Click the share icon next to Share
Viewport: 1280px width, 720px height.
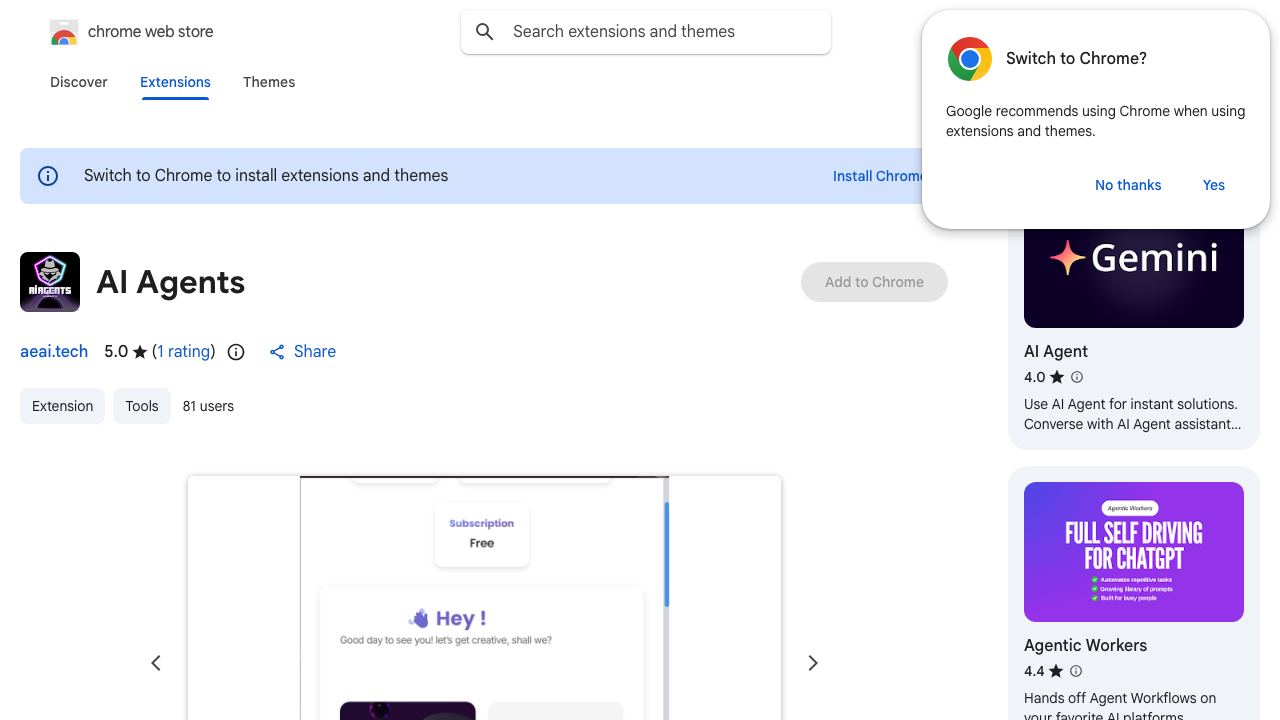click(277, 352)
